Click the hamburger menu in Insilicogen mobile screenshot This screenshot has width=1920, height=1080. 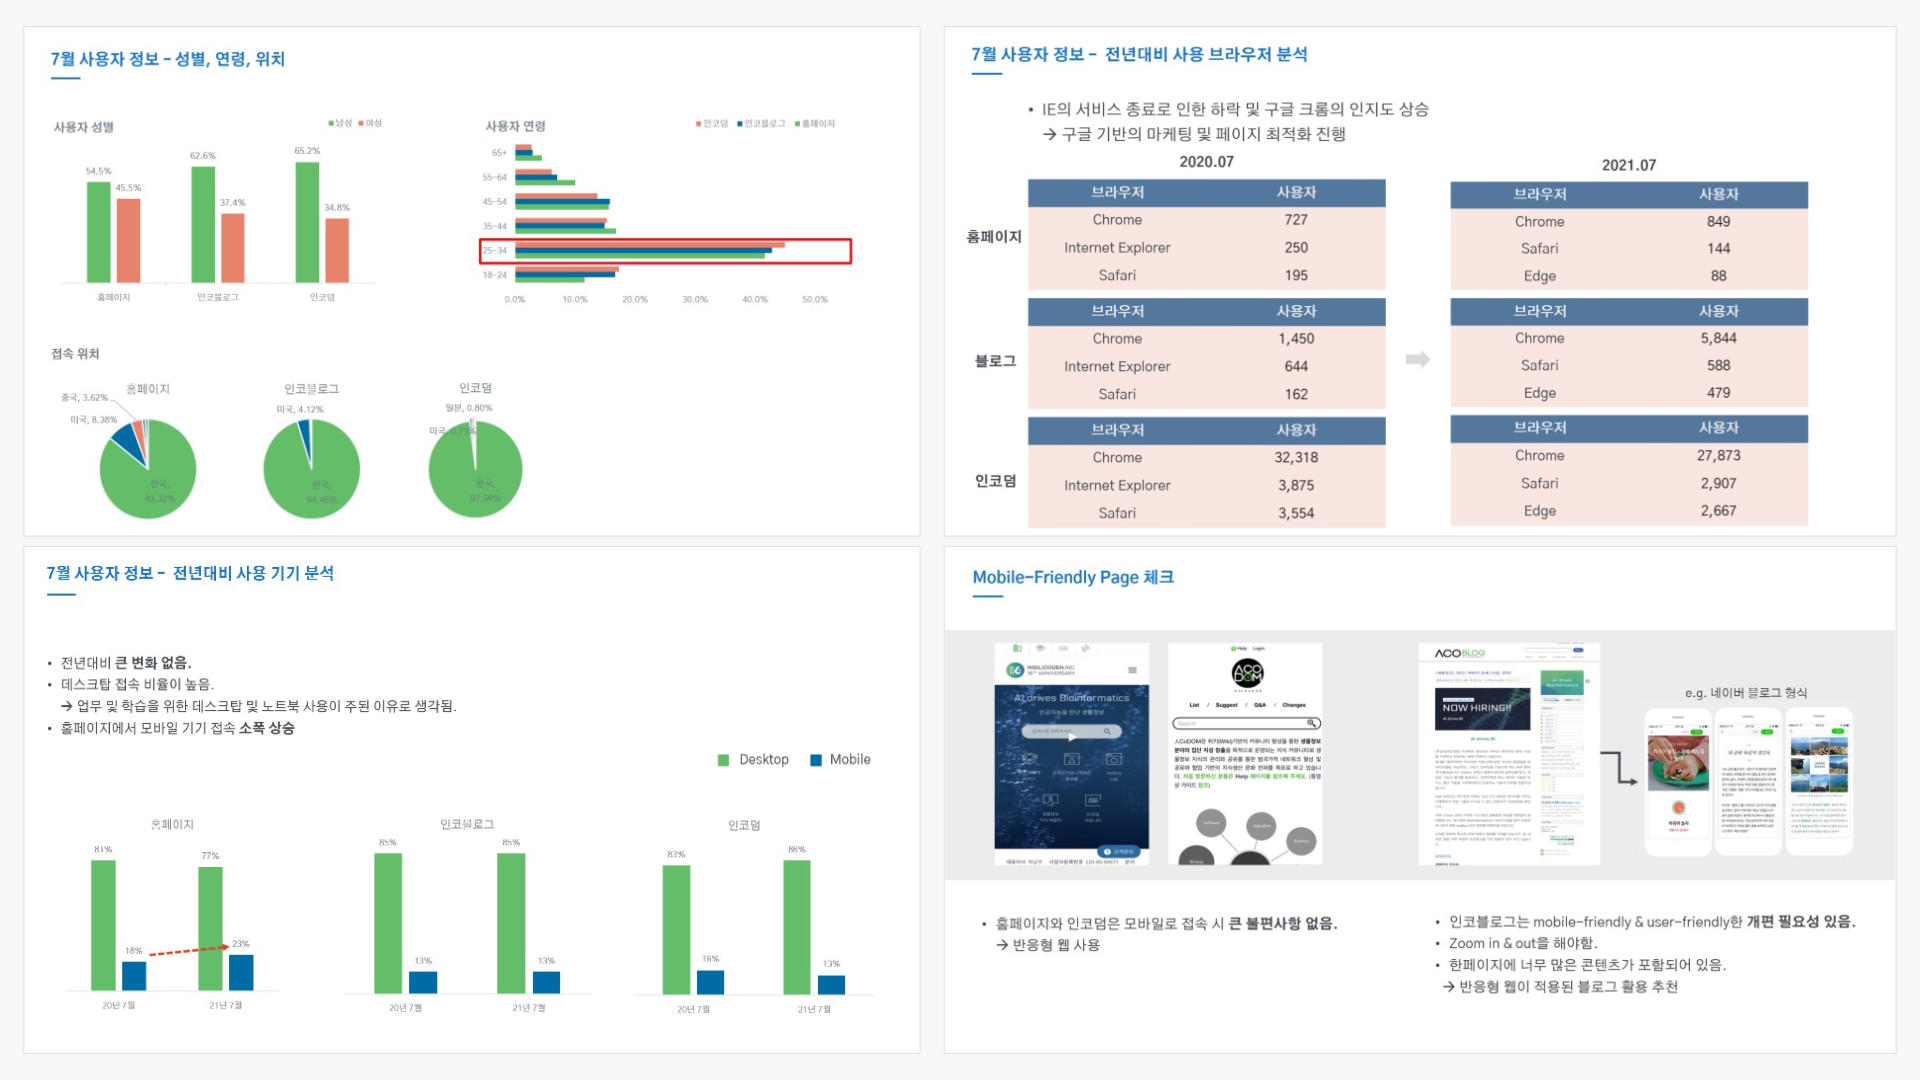pyautogui.click(x=1132, y=670)
